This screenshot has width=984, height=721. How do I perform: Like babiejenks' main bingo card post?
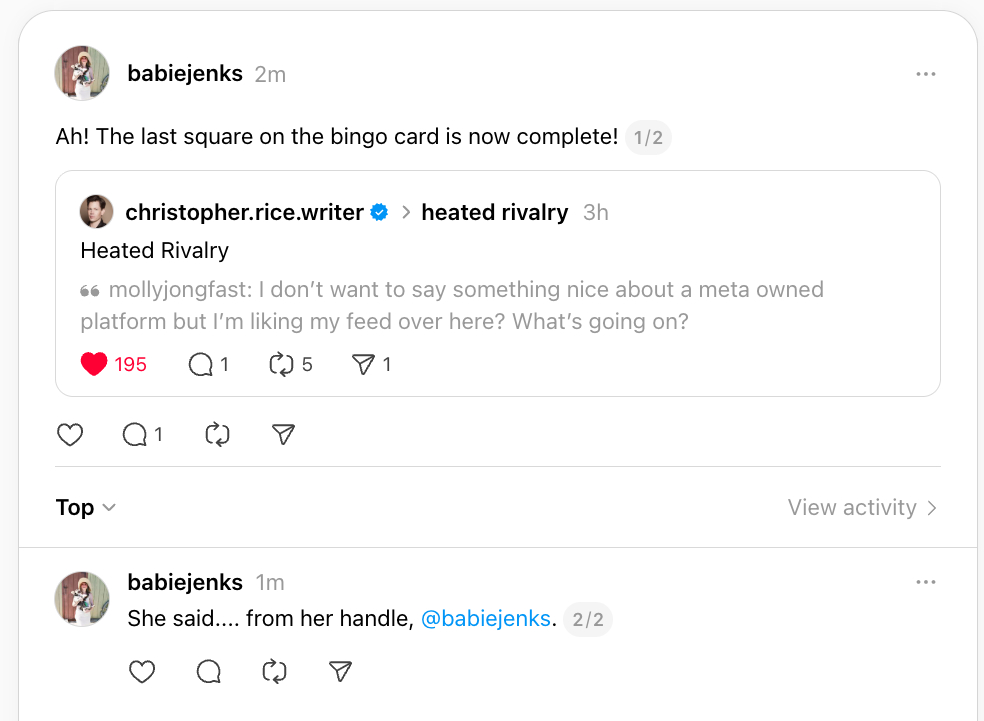[70, 434]
